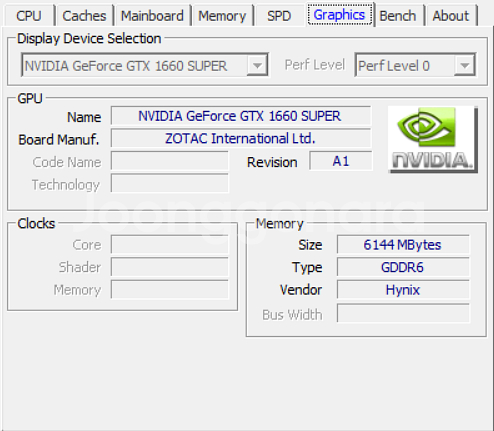Click the empty Core clock field
The image size is (494, 431).
(170, 245)
